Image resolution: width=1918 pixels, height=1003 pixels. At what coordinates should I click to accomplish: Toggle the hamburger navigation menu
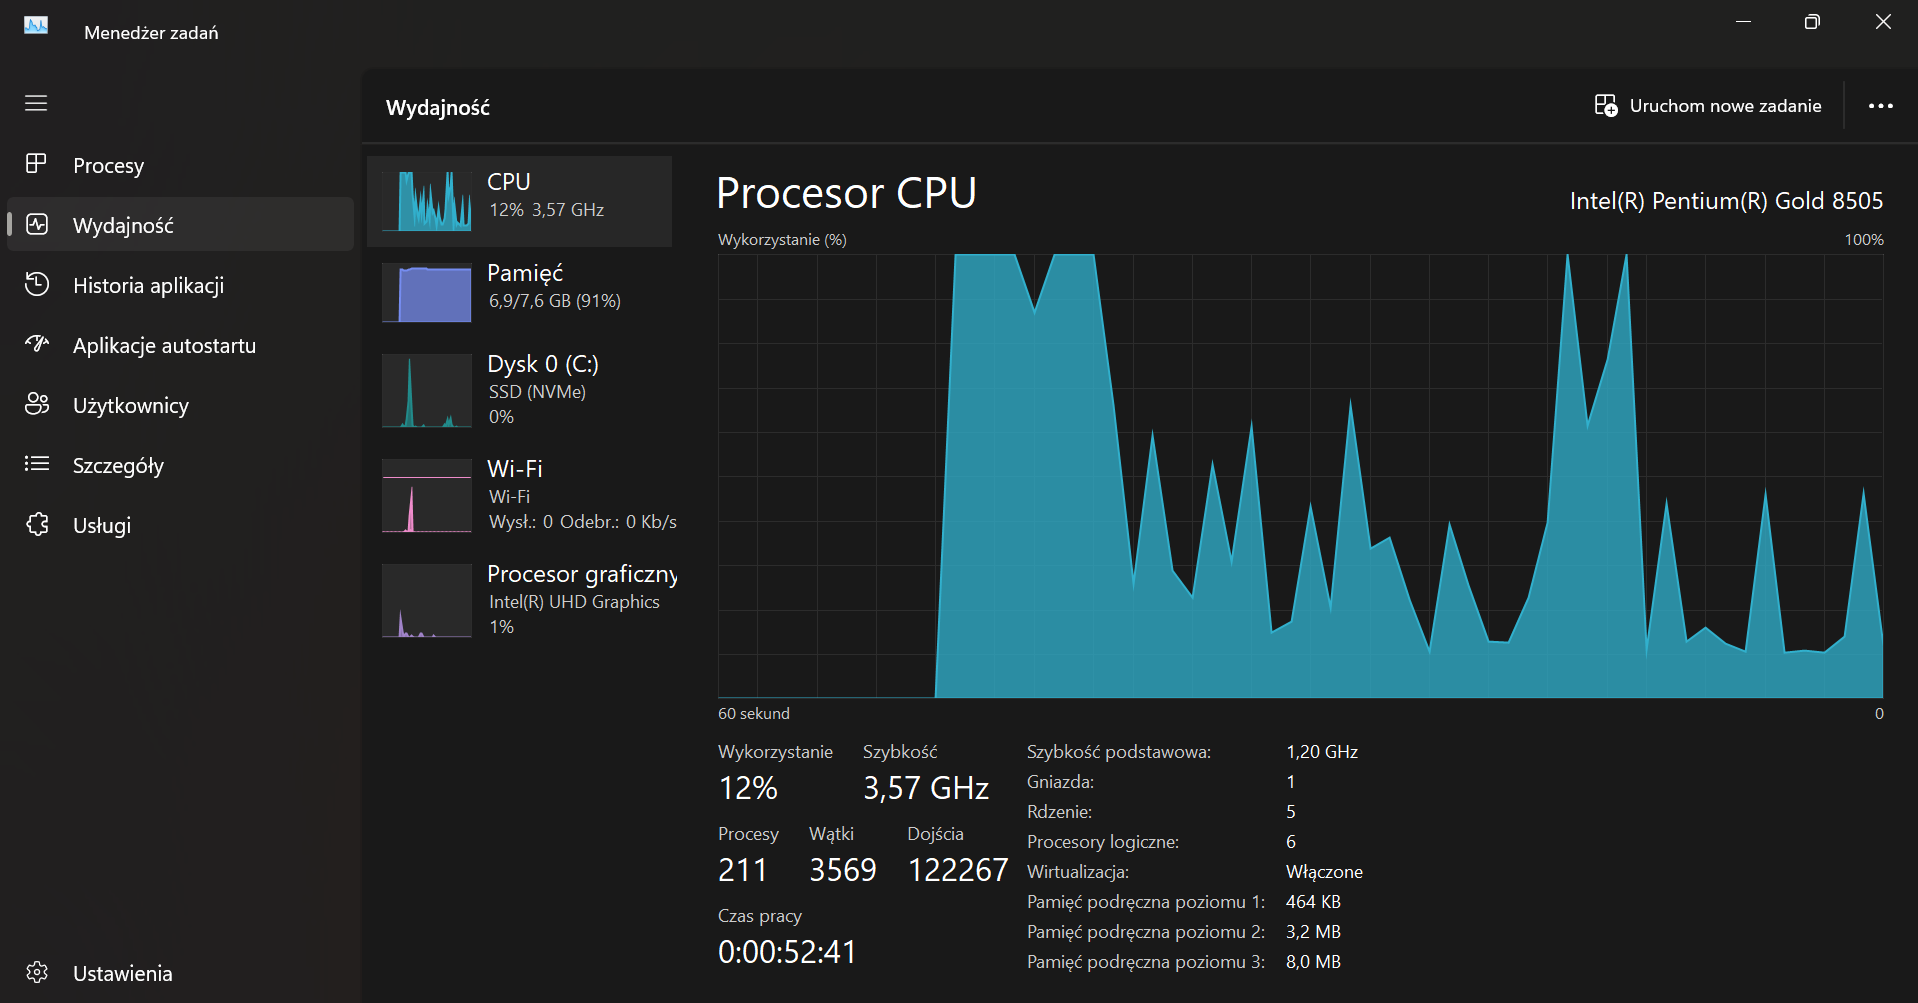(36, 103)
